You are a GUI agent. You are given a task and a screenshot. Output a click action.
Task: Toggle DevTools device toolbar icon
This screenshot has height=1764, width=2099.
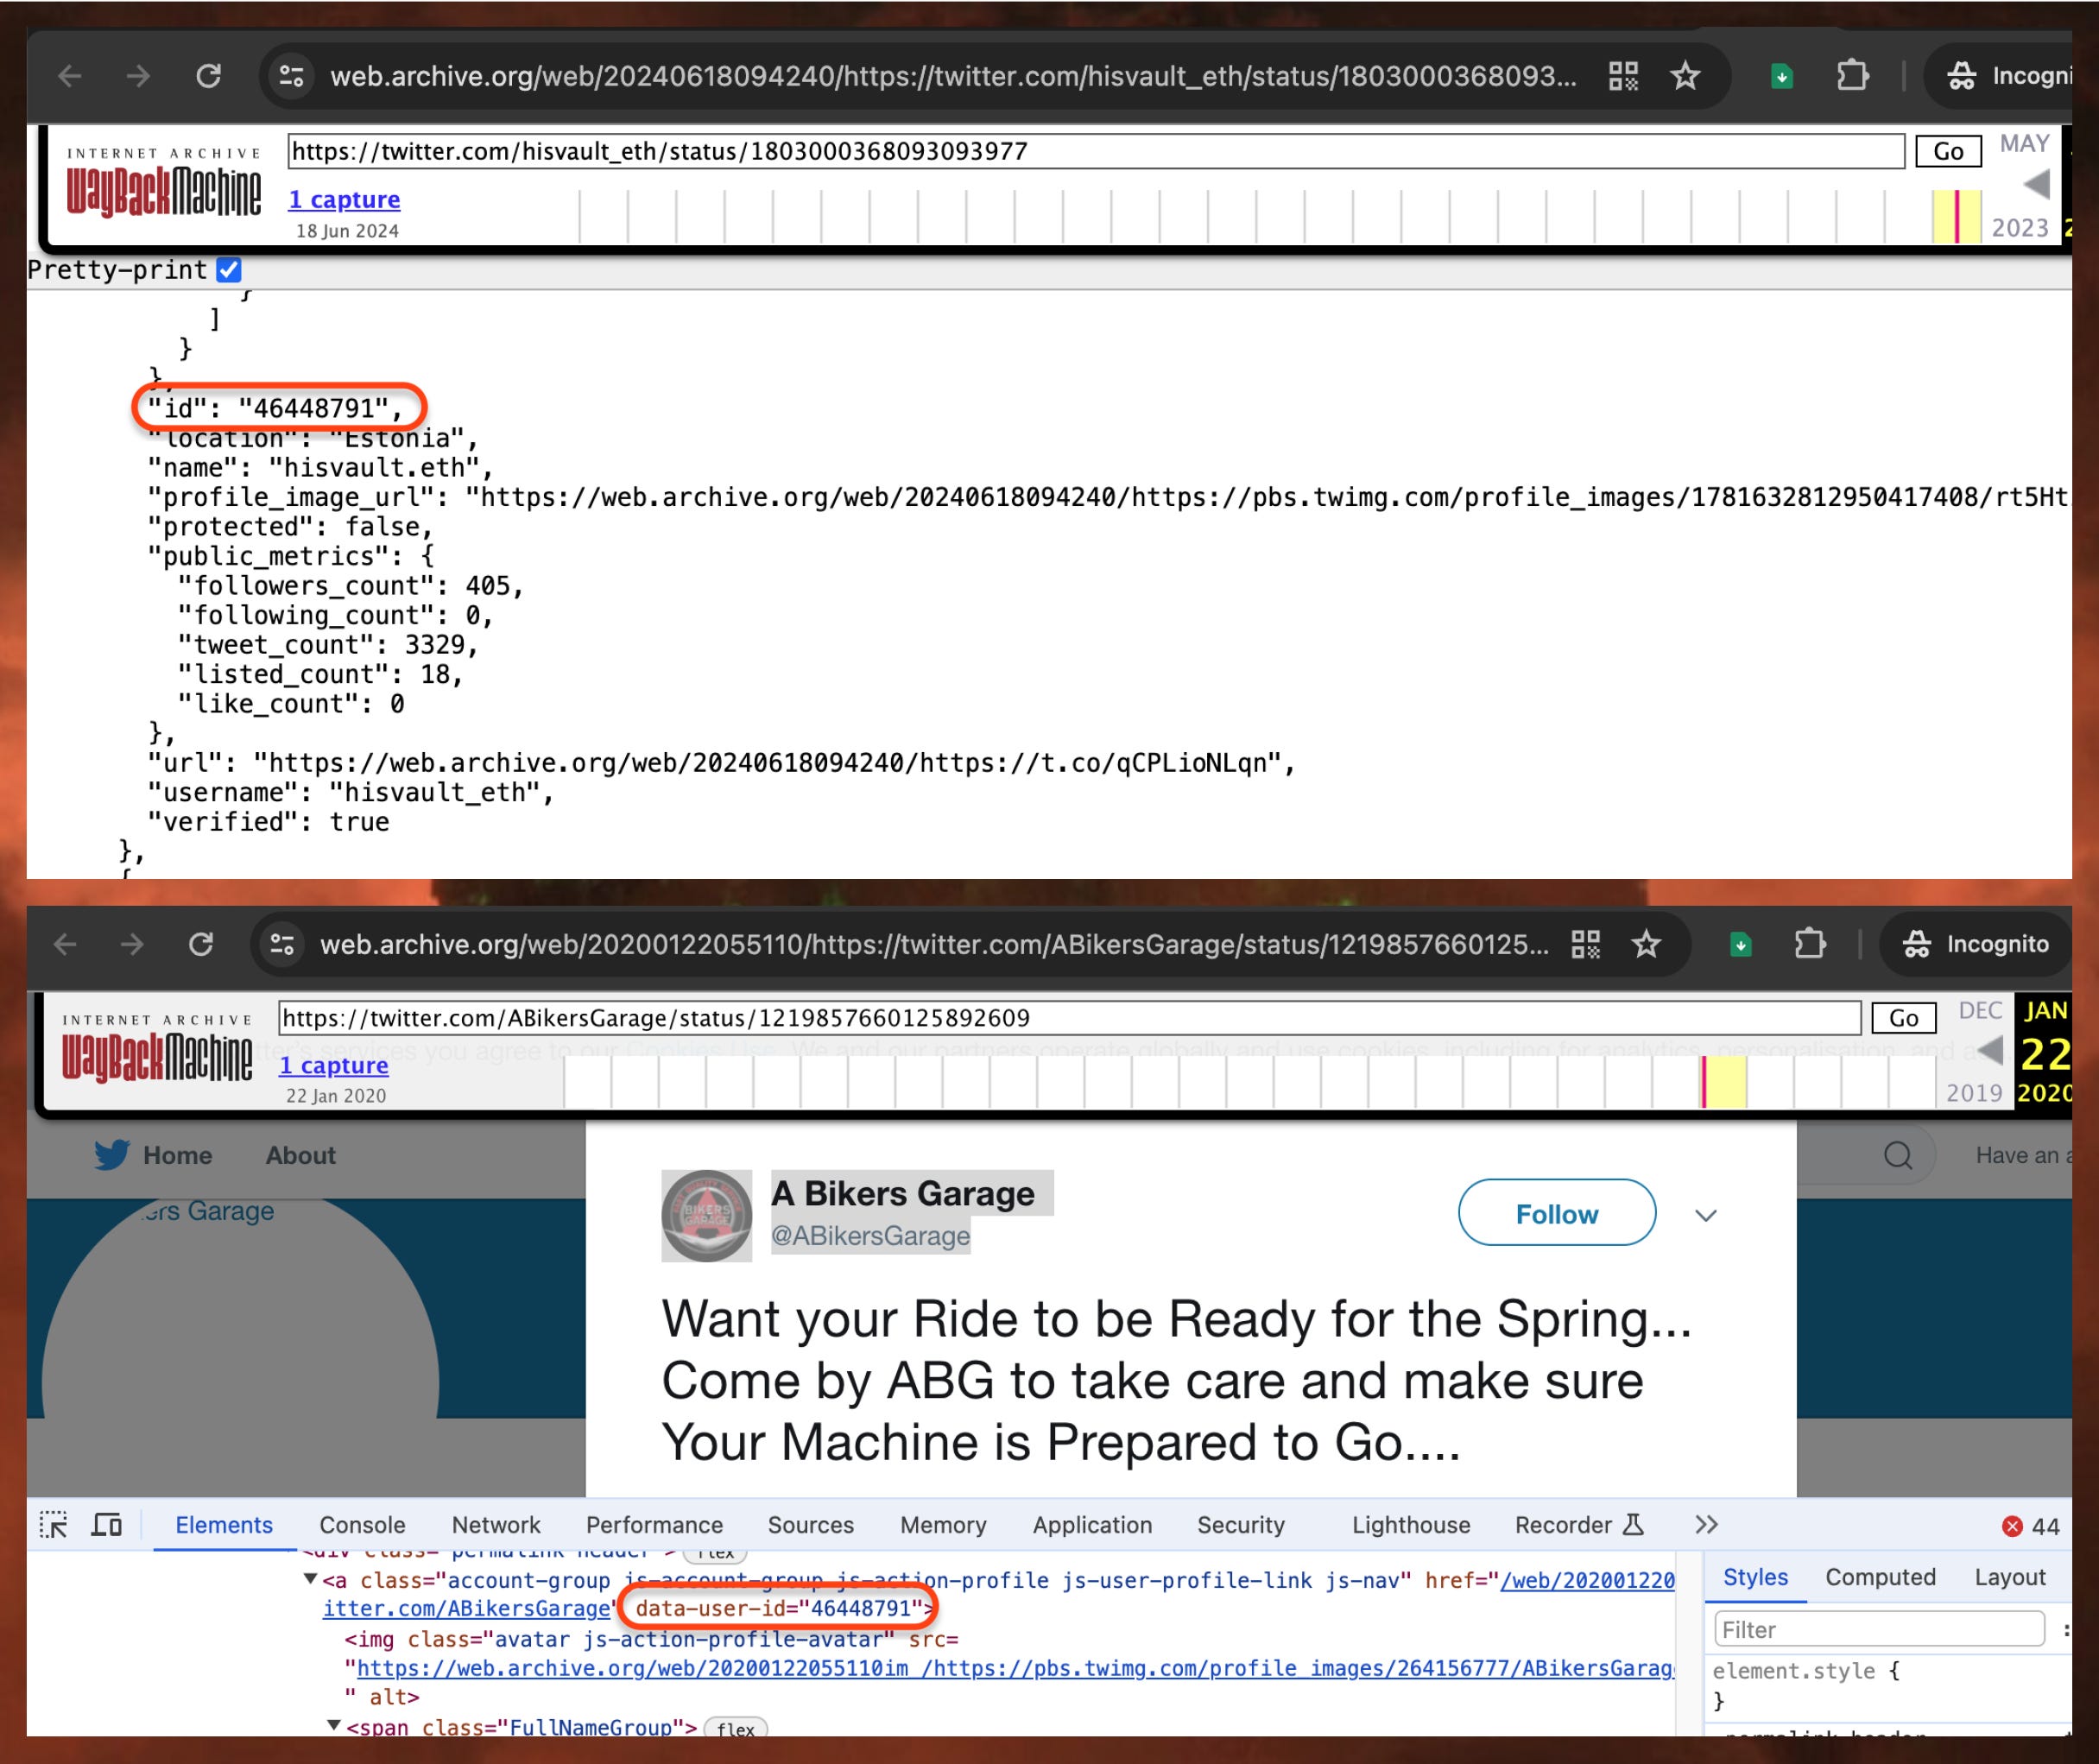click(x=107, y=1525)
